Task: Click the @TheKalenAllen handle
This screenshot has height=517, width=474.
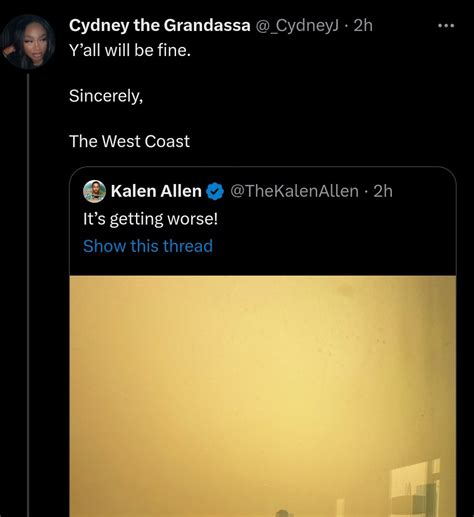Action: [x=294, y=191]
